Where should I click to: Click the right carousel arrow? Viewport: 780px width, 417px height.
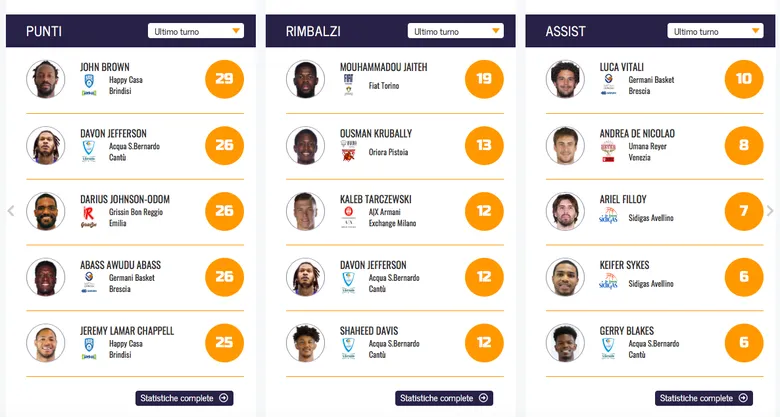(x=769, y=211)
